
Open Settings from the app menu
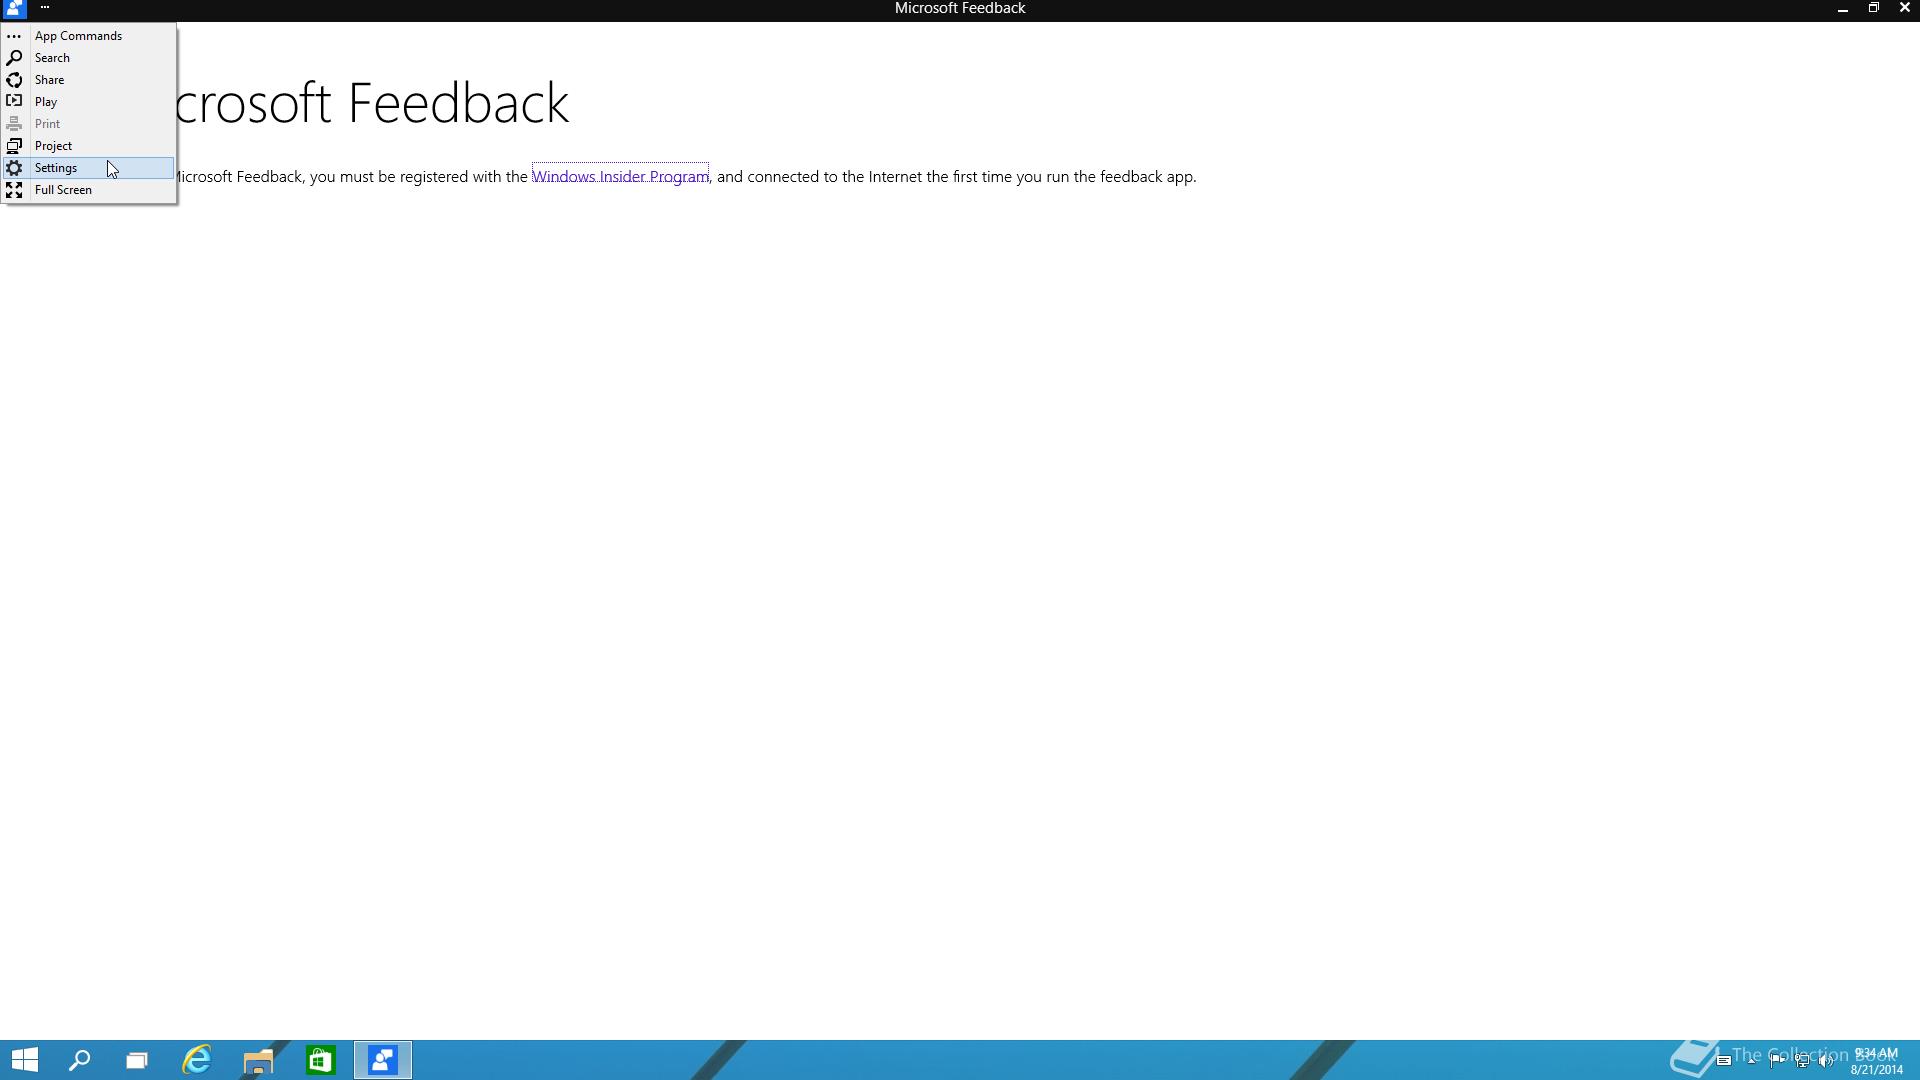click(89, 168)
